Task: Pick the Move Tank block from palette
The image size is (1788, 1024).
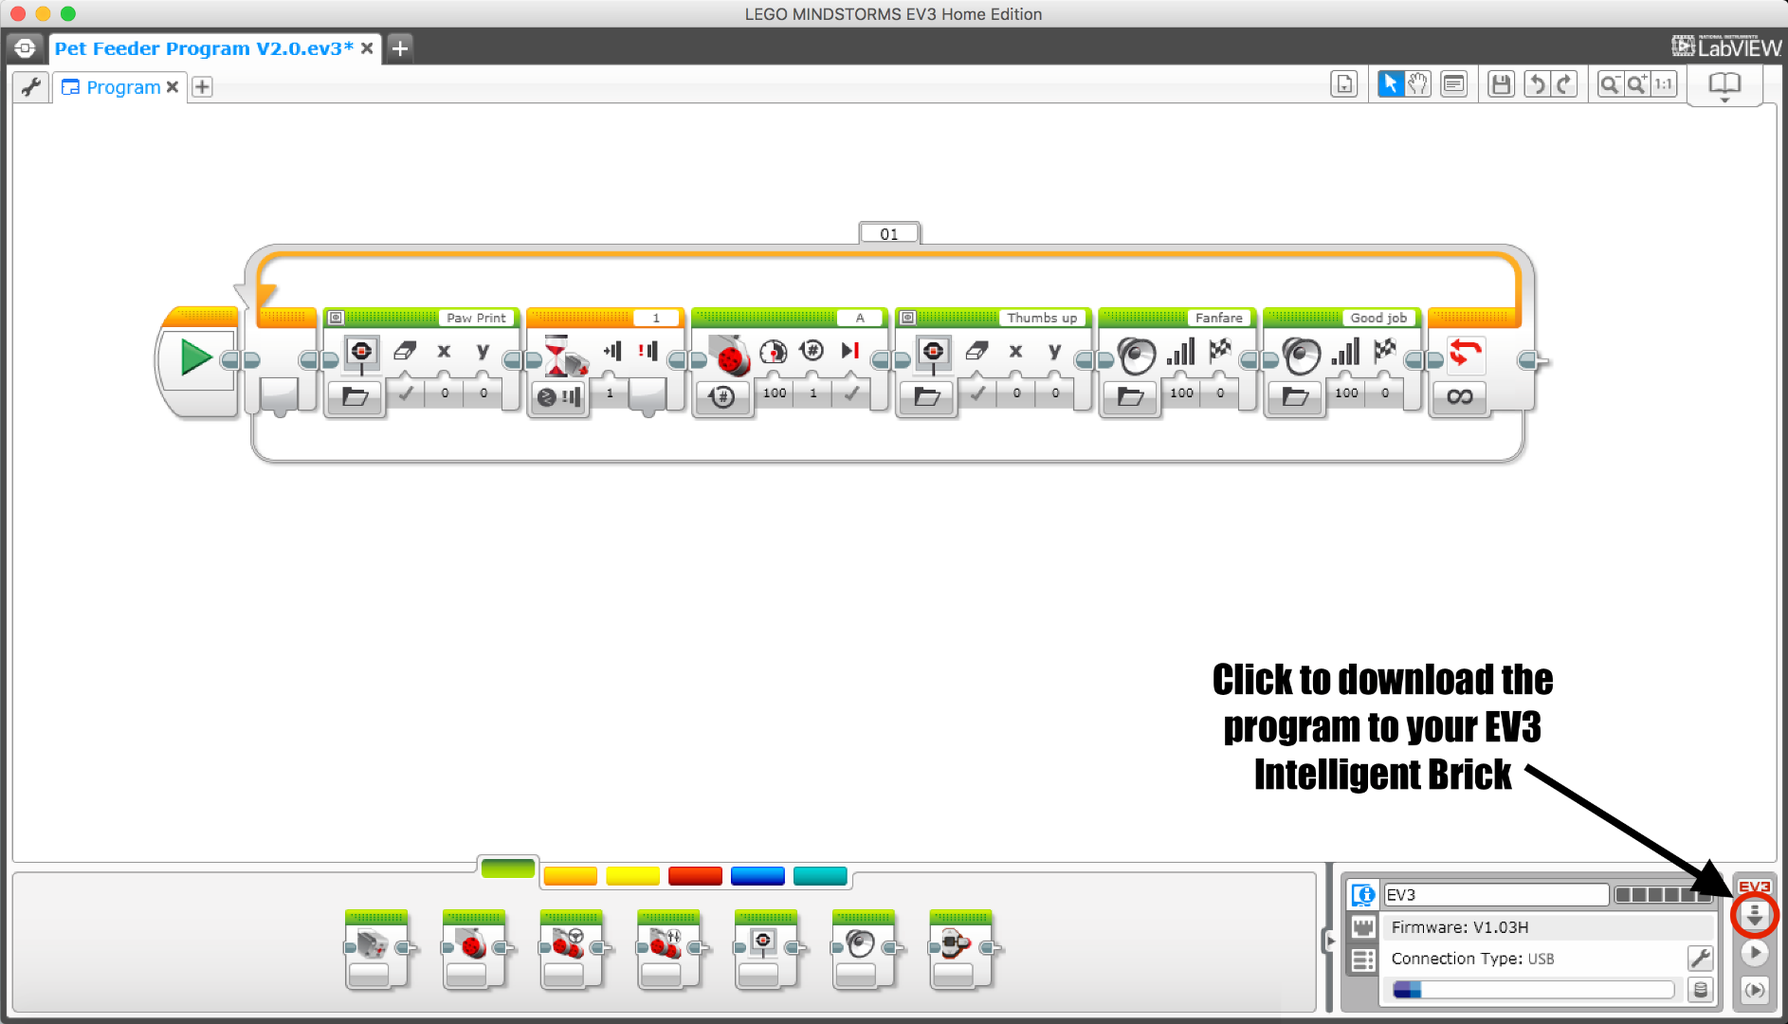Action: (x=669, y=949)
